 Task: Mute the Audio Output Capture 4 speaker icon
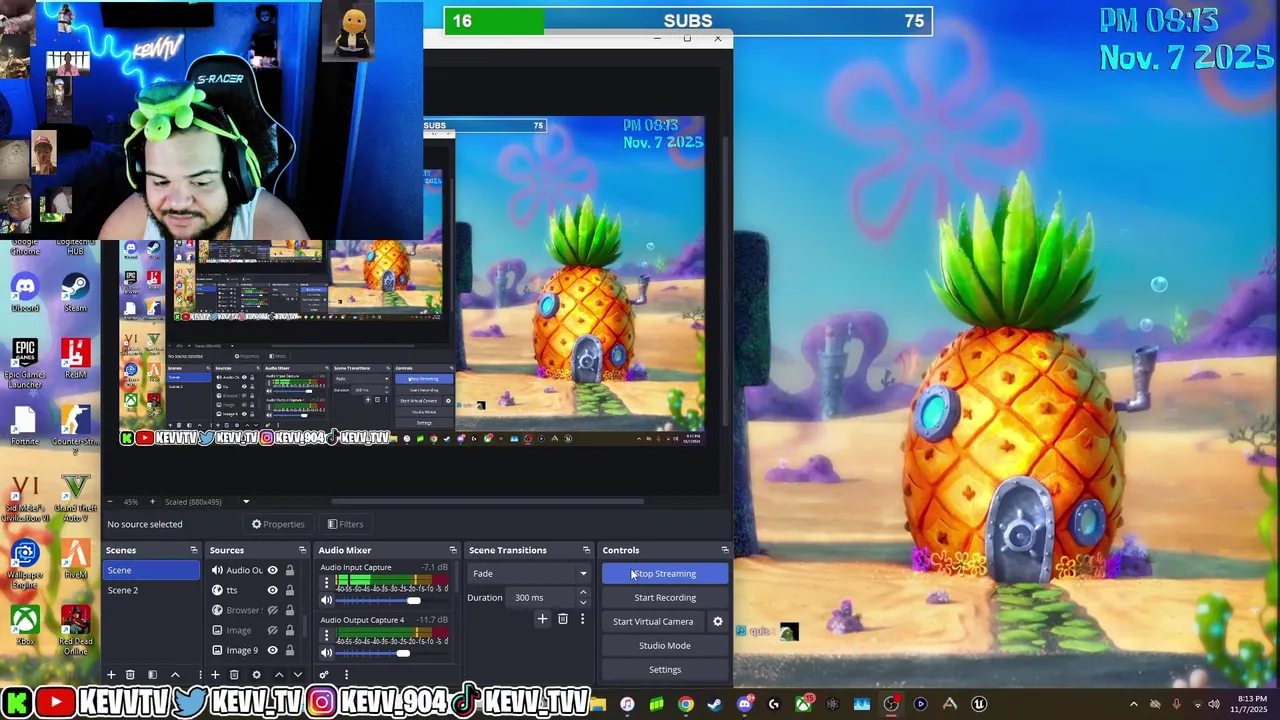326,652
